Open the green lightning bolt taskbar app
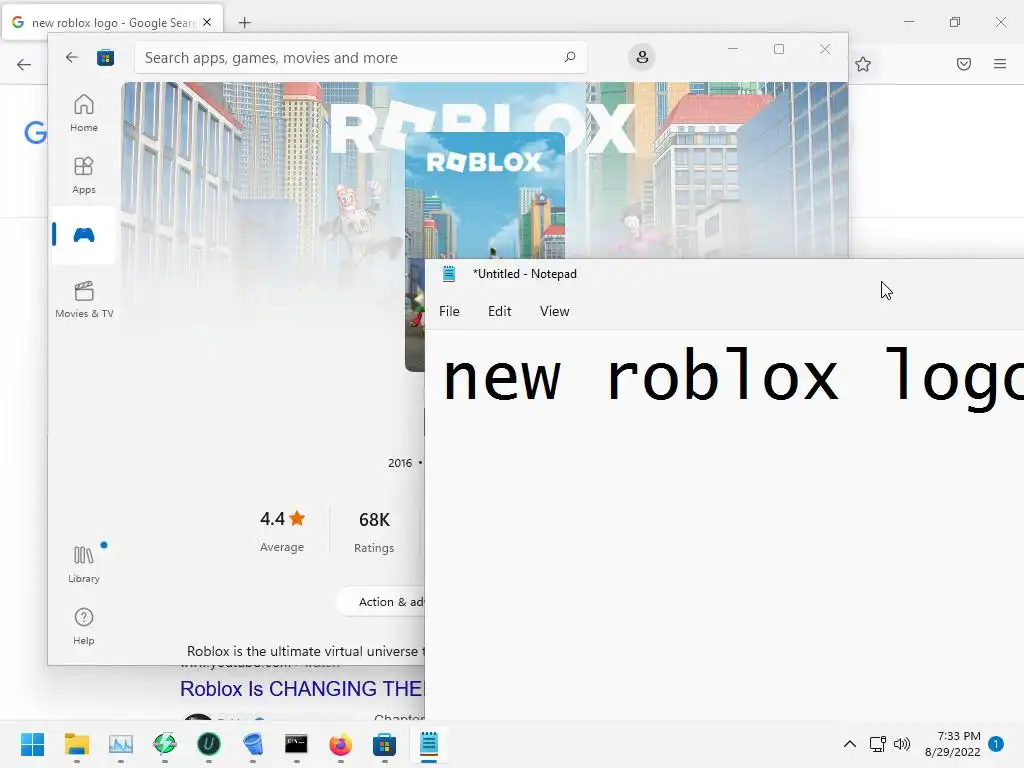This screenshot has height=768, width=1024. tap(165, 744)
